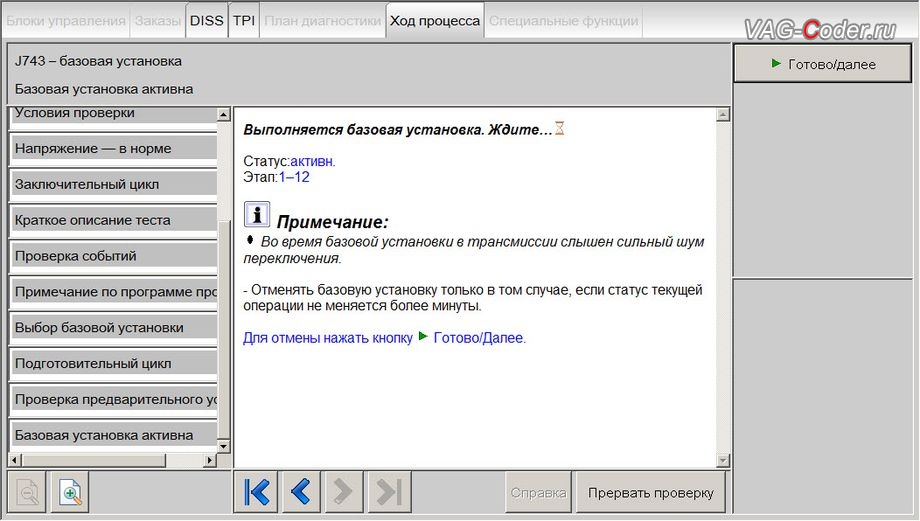
Task: Click the zoom out magnifier icon
Action: [27, 492]
